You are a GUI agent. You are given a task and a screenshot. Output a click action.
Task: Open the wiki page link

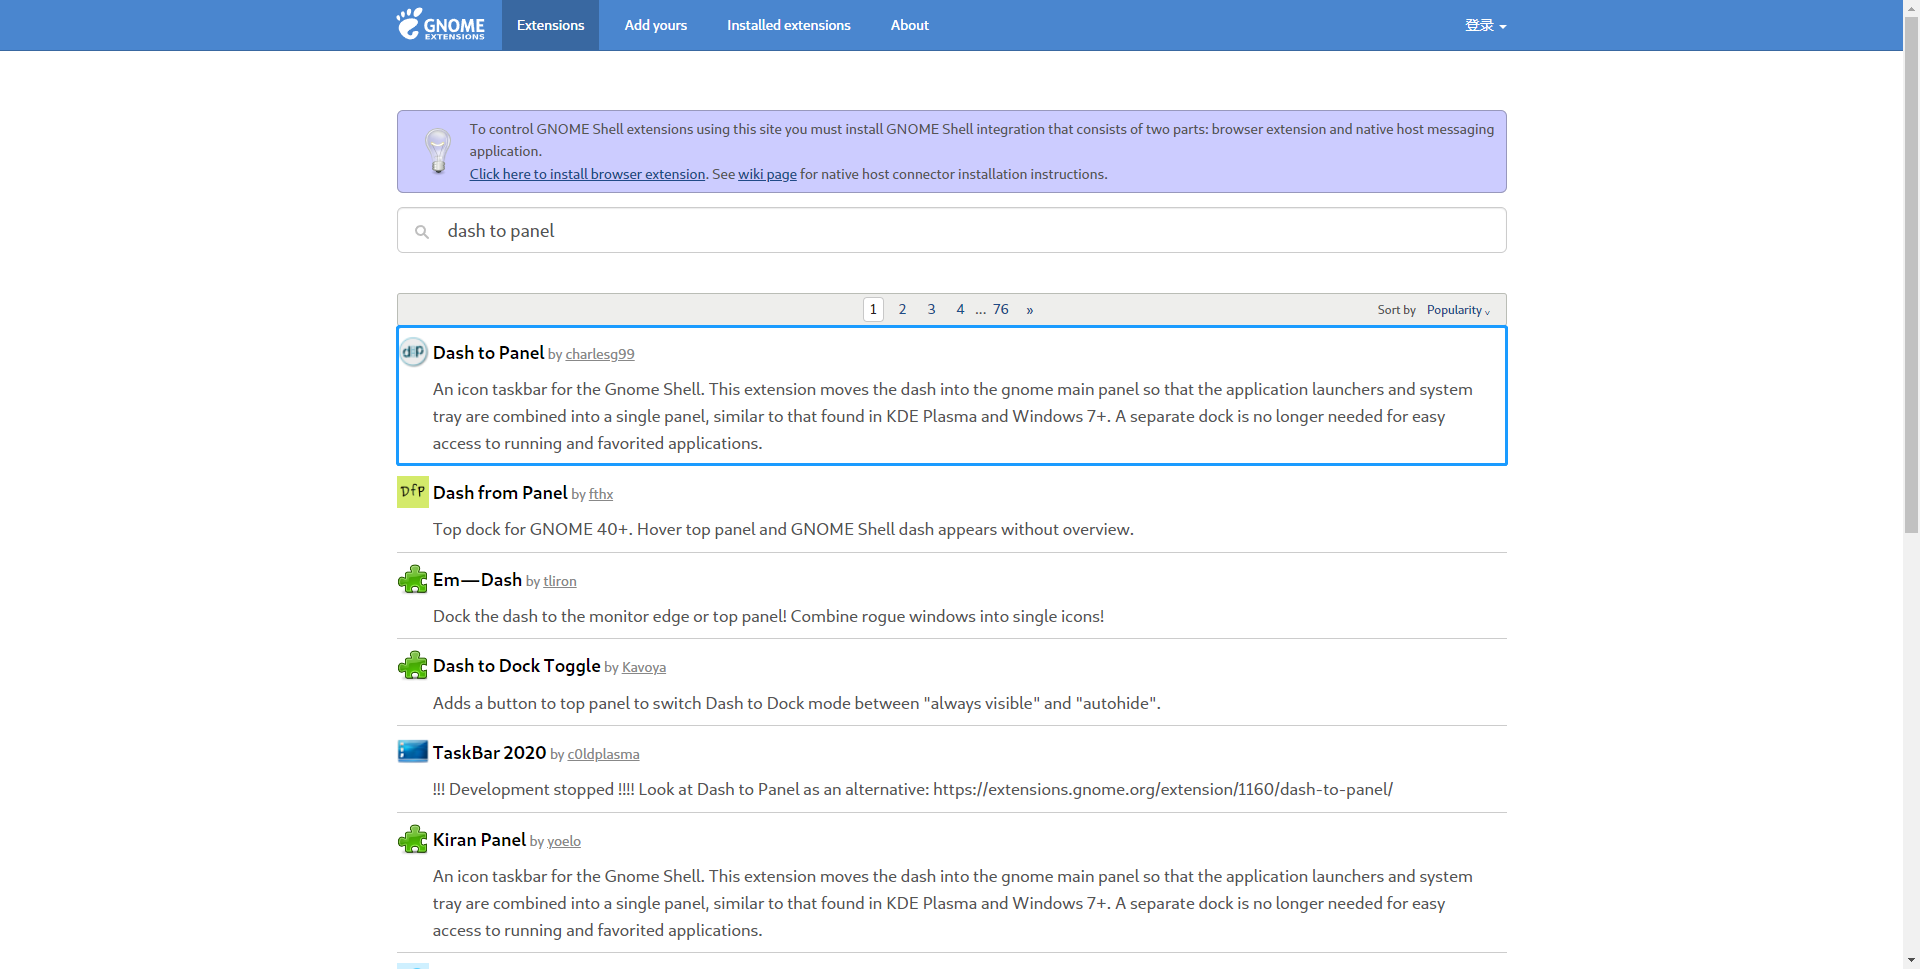click(767, 174)
